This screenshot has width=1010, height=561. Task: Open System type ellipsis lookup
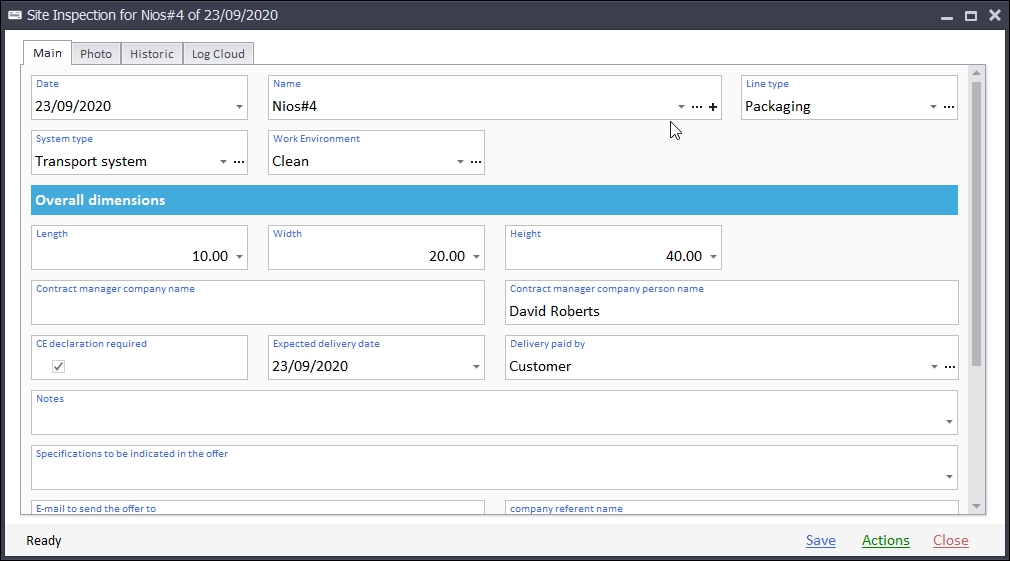coord(239,162)
